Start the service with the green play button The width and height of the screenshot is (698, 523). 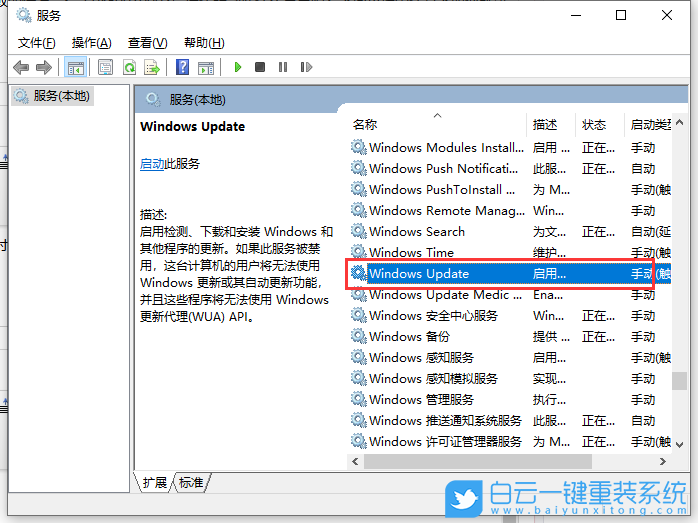(x=238, y=67)
